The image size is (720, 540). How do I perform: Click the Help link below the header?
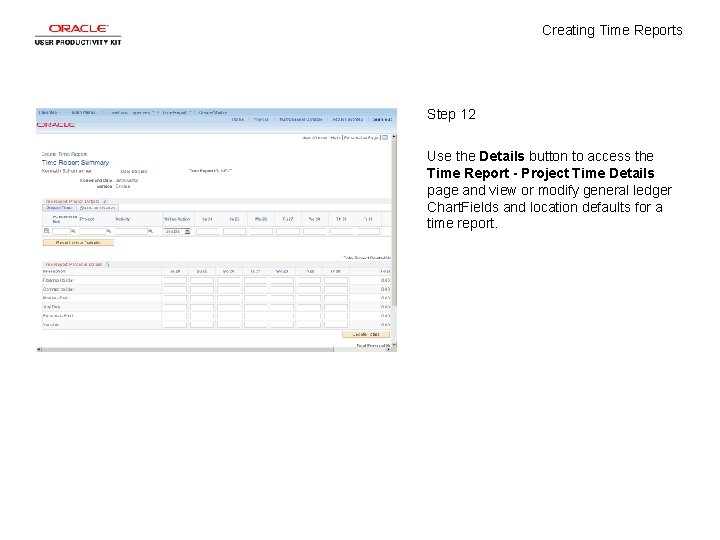[335, 137]
